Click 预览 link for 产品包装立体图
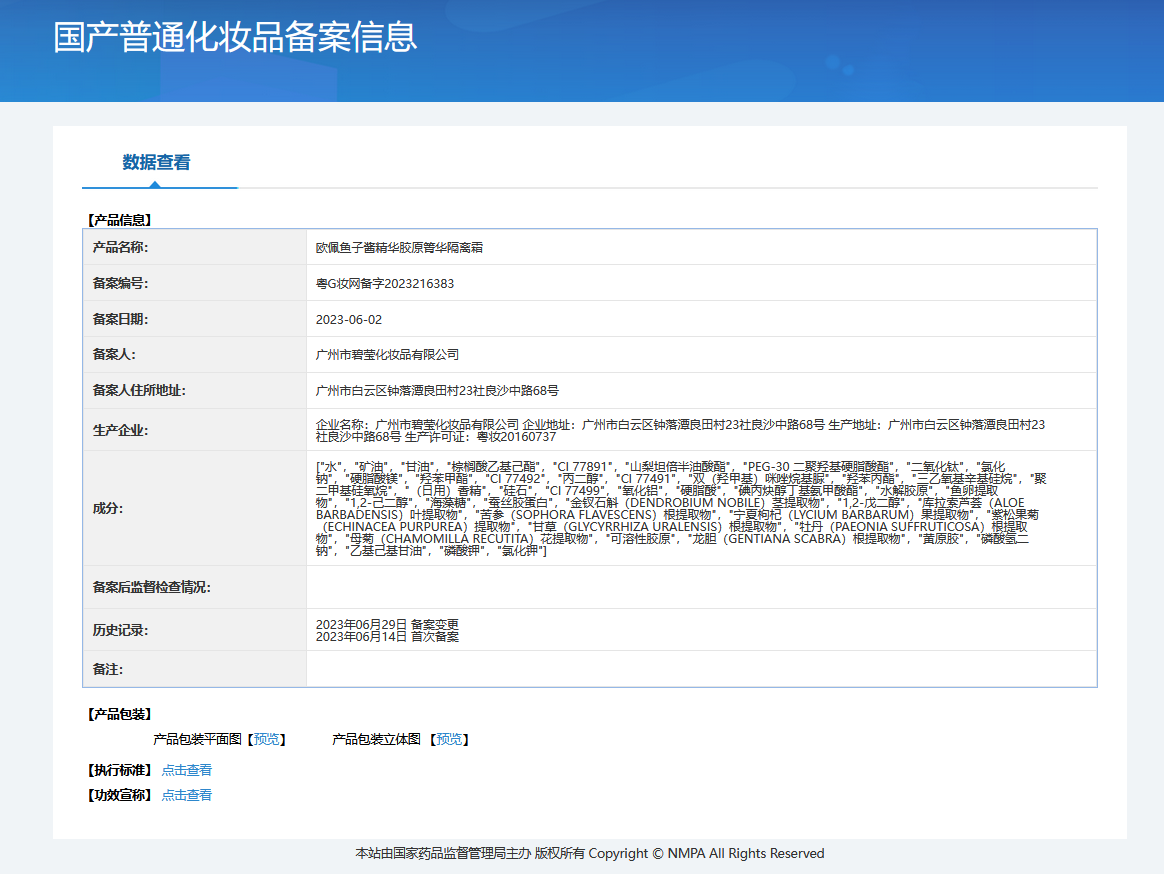The width and height of the screenshot is (1164, 874). pyautogui.click(x=450, y=739)
